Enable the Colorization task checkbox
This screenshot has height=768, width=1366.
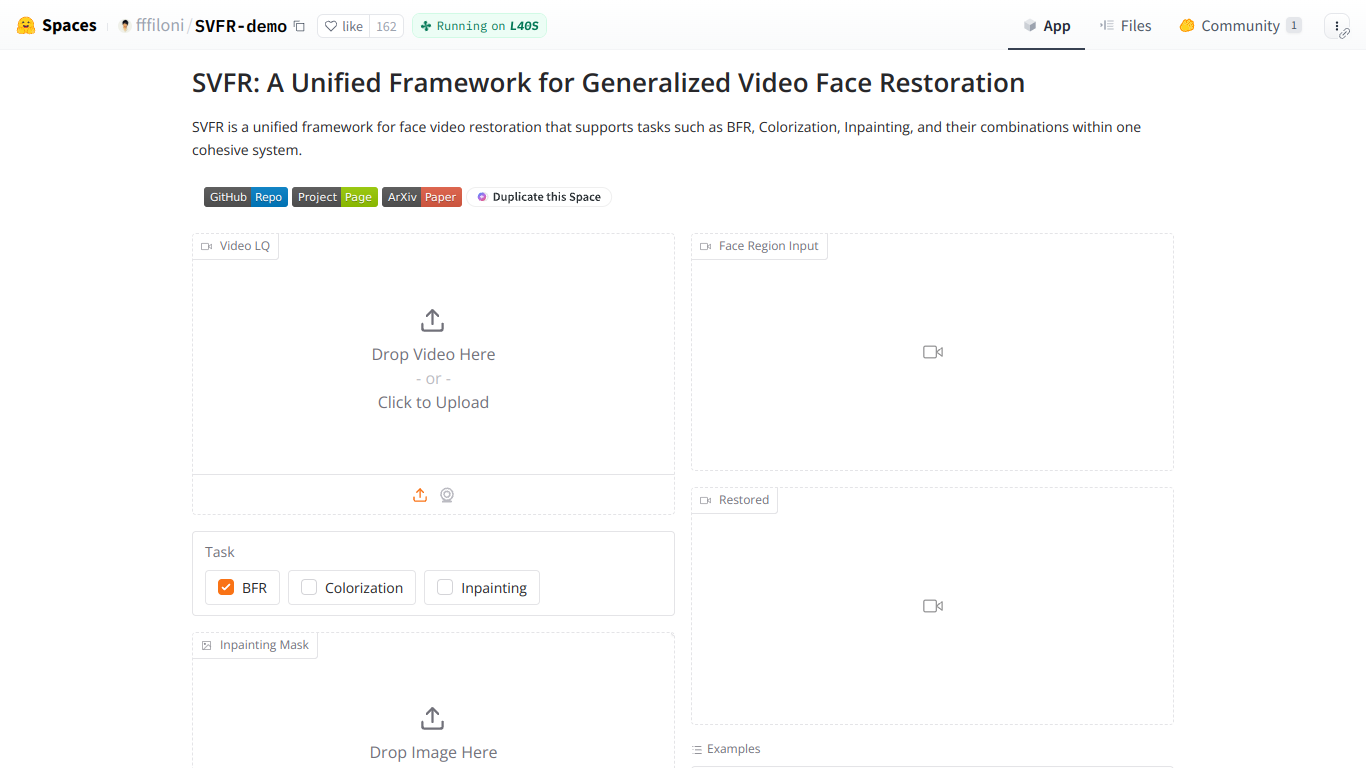coord(309,587)
